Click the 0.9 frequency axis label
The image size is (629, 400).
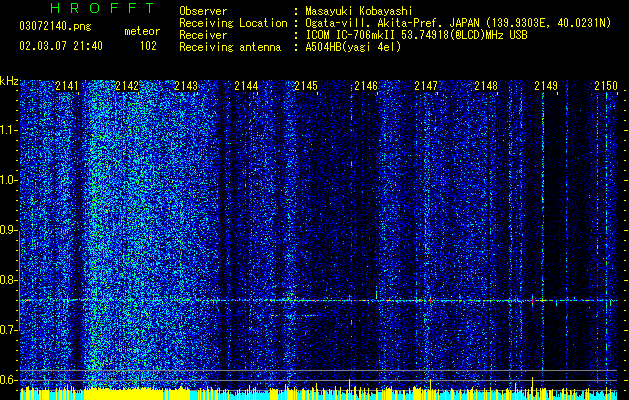(x=9, y=230)
